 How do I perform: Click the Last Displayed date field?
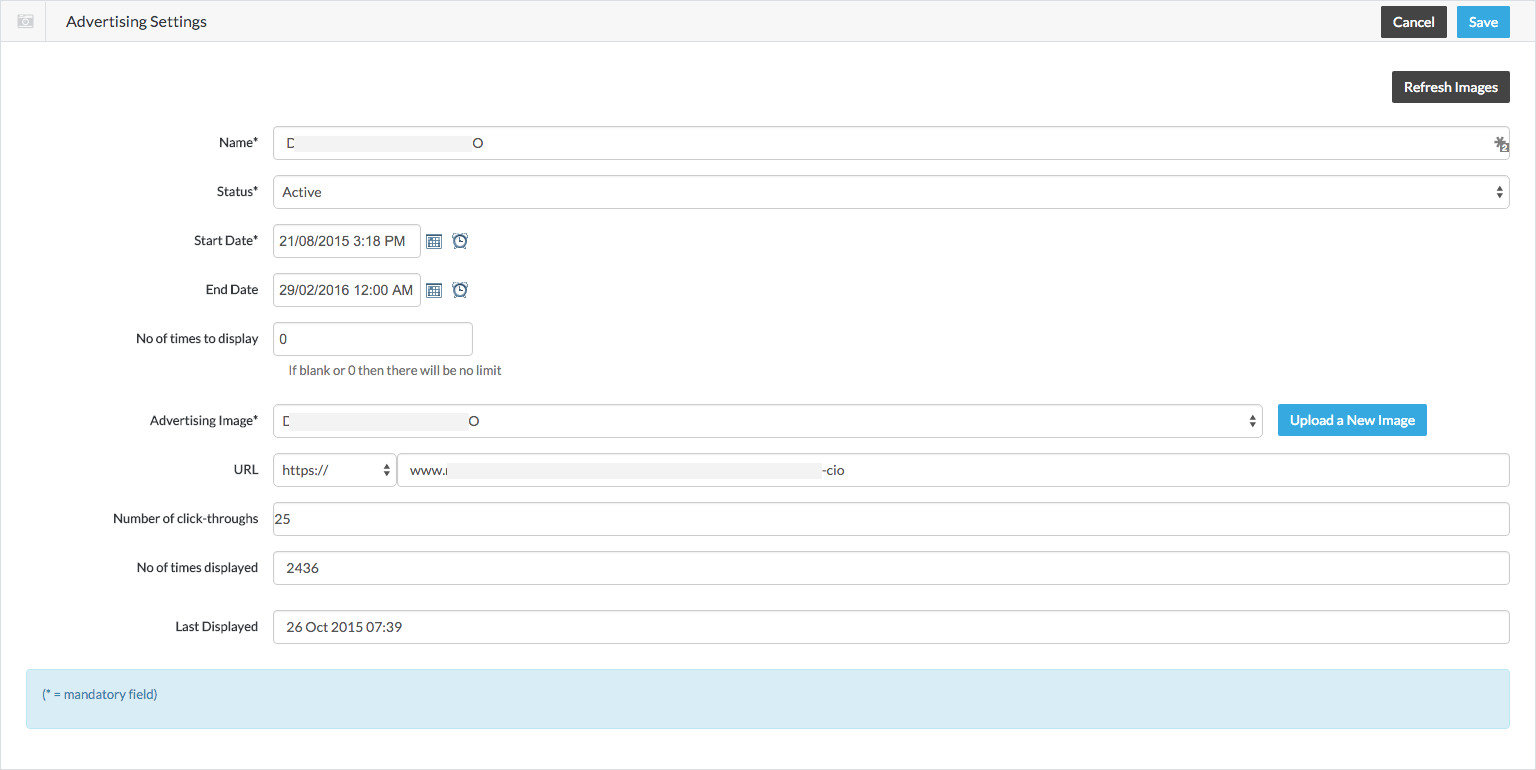point(890,626)
